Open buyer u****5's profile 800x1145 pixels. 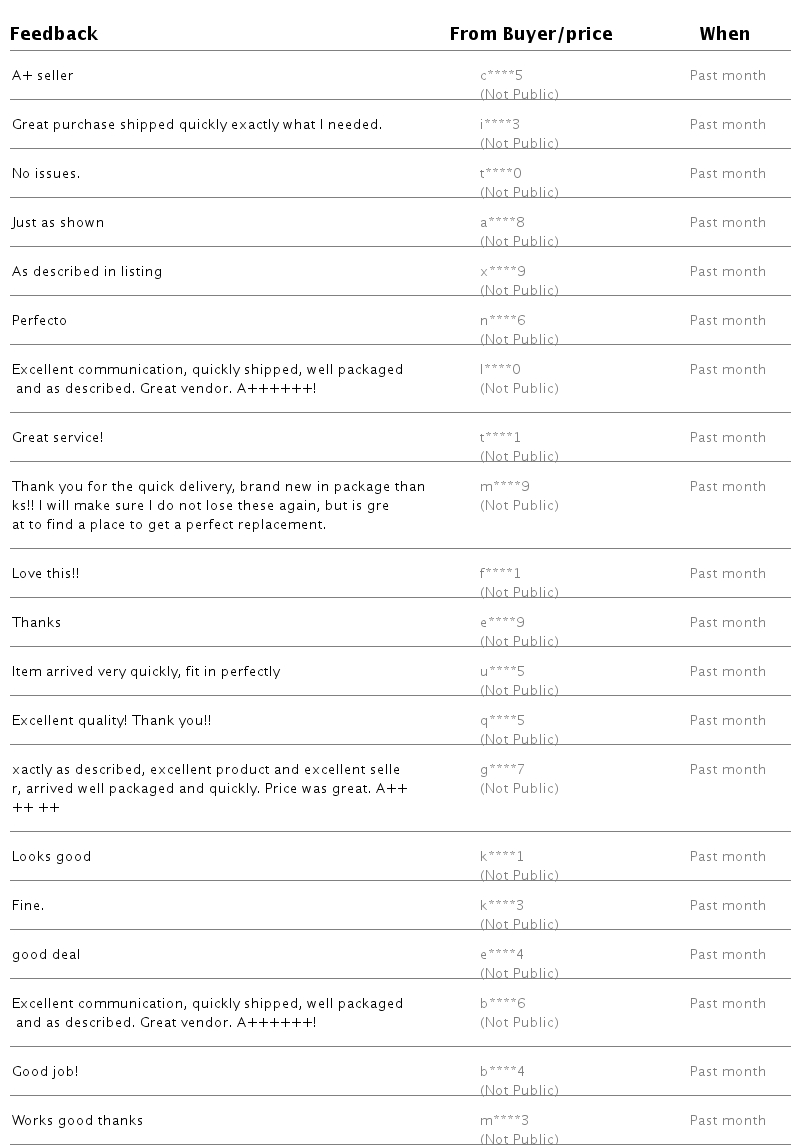pyautogui.click(x=502, y=671)
